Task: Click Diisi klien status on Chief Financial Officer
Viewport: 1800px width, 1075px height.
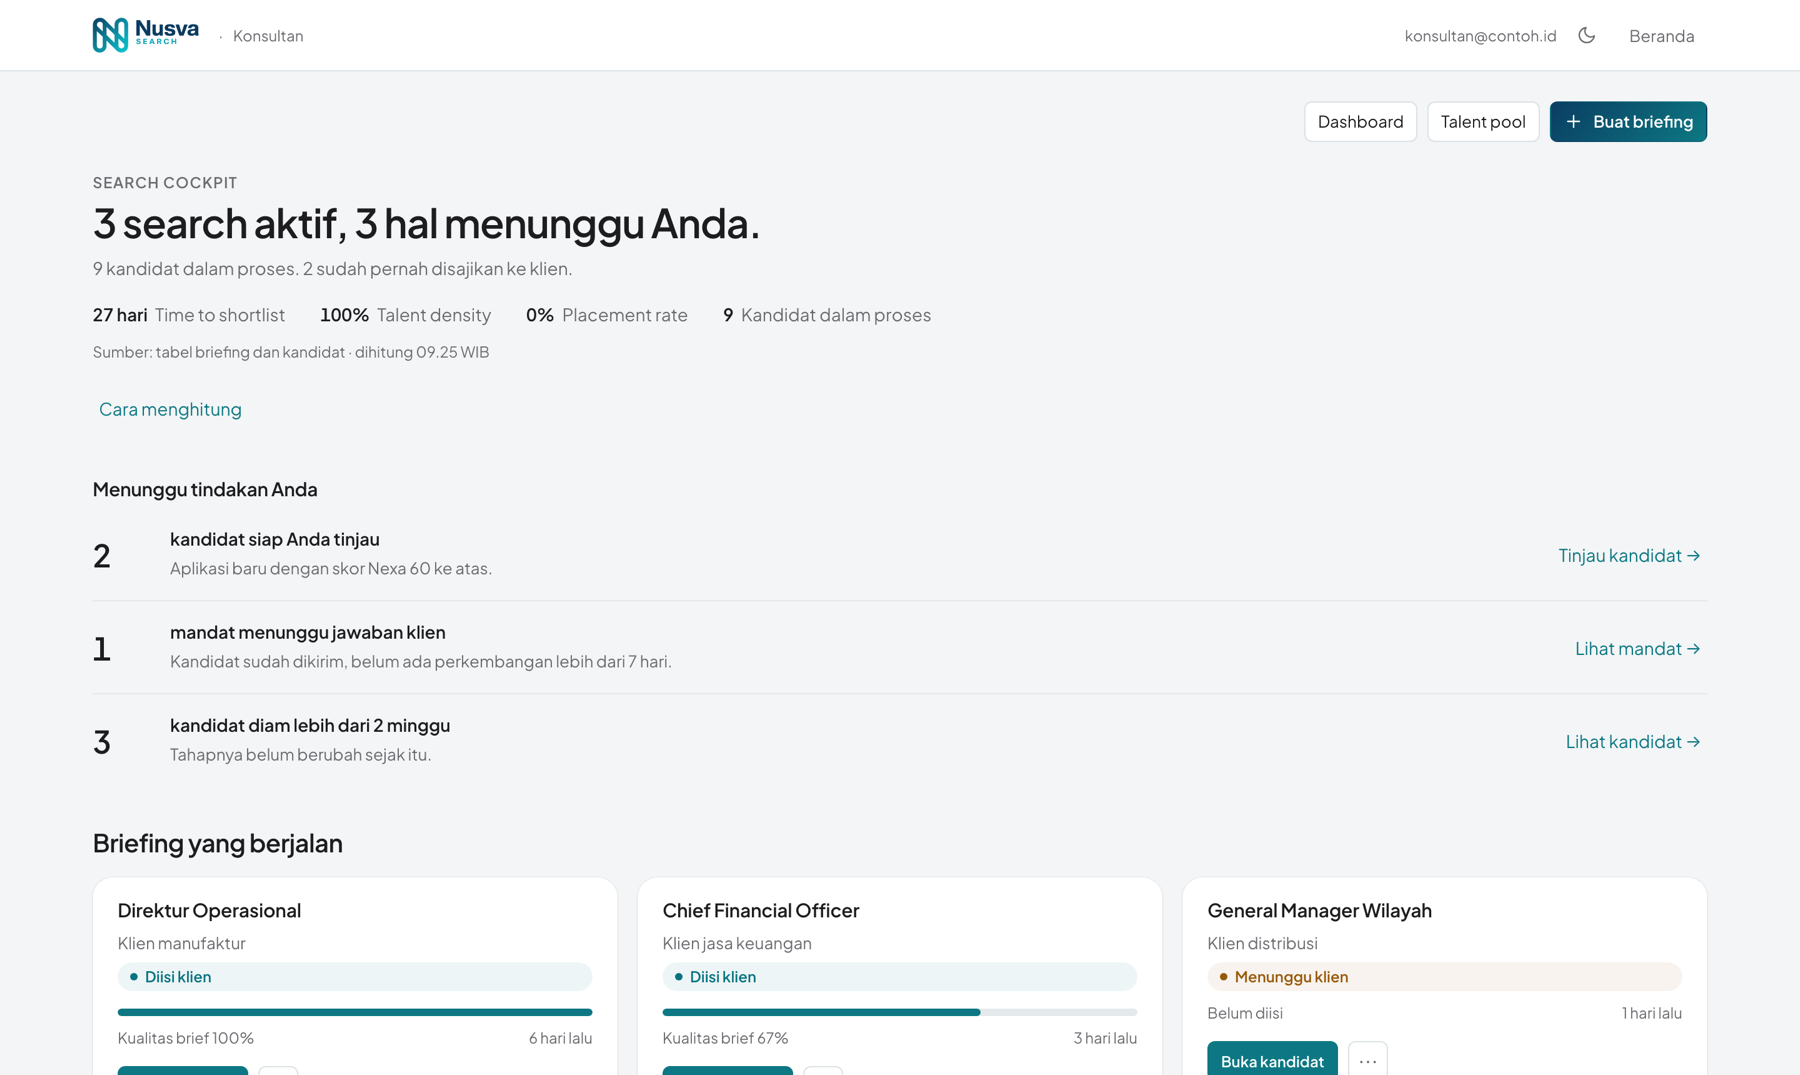Action: click(899, 976)
